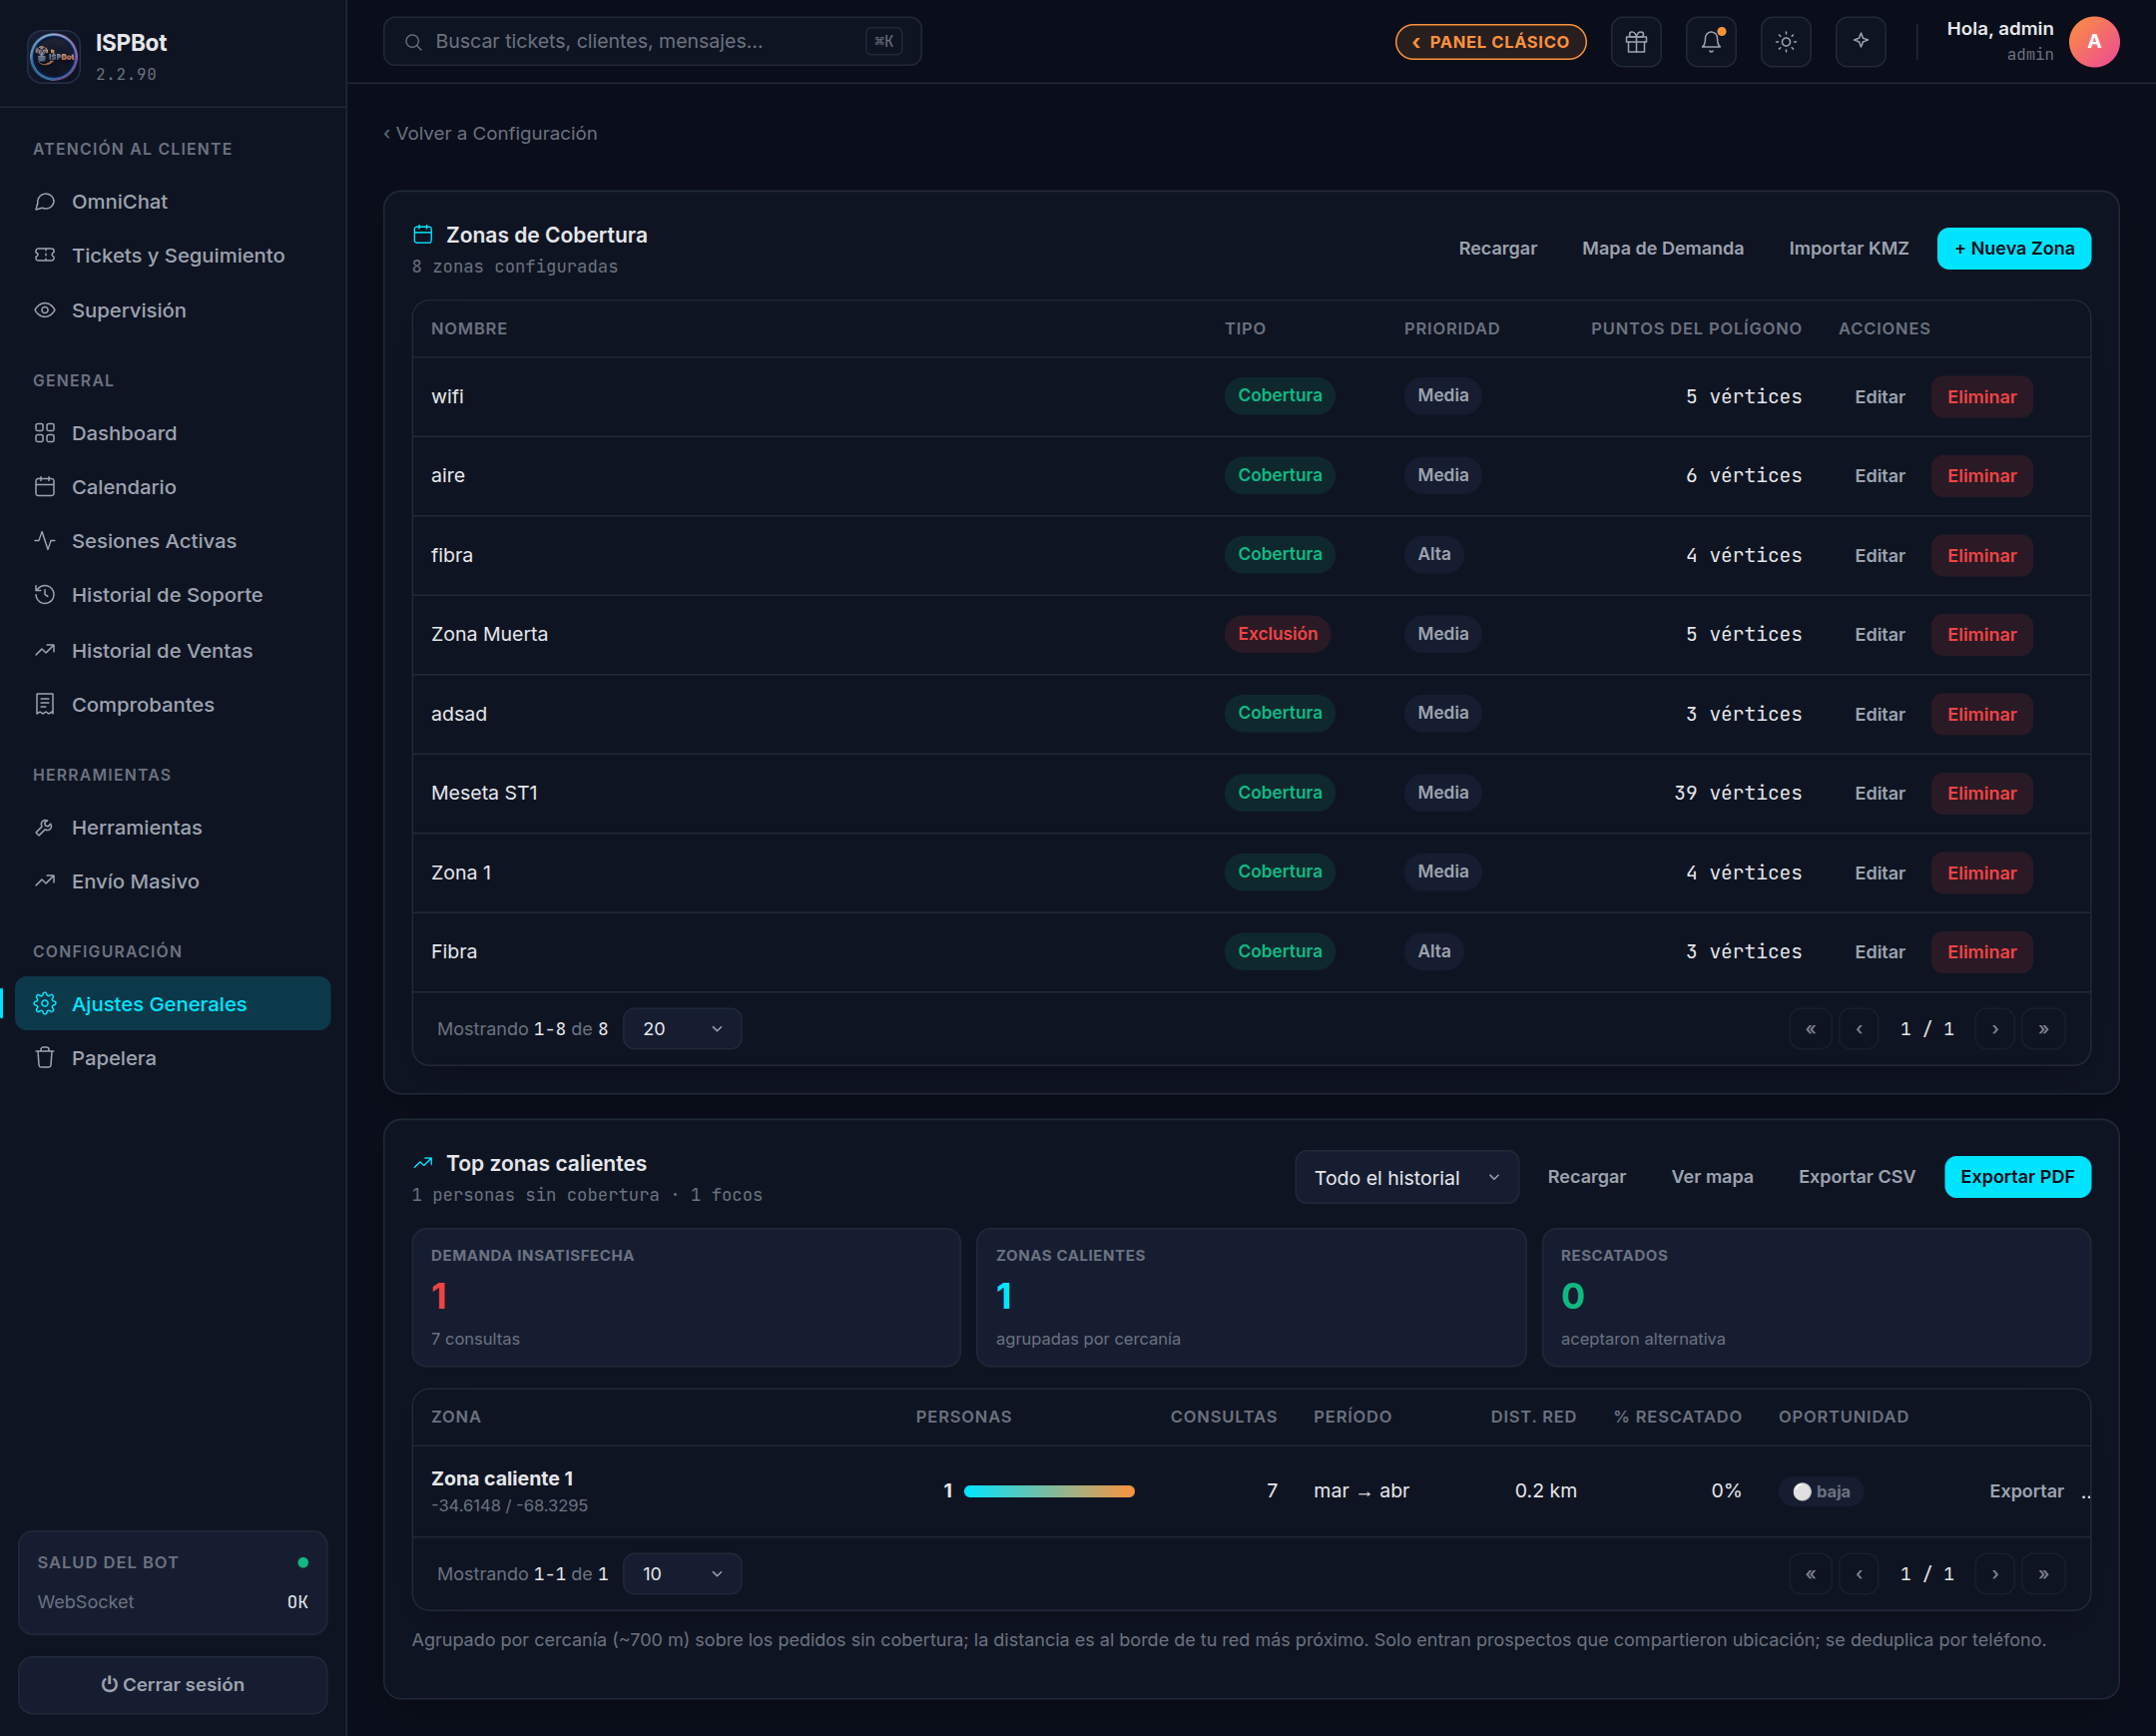Expand the 20 rows-per-page dropdown
The height and width of the screenshot is (1736, 2156).
682,1029
